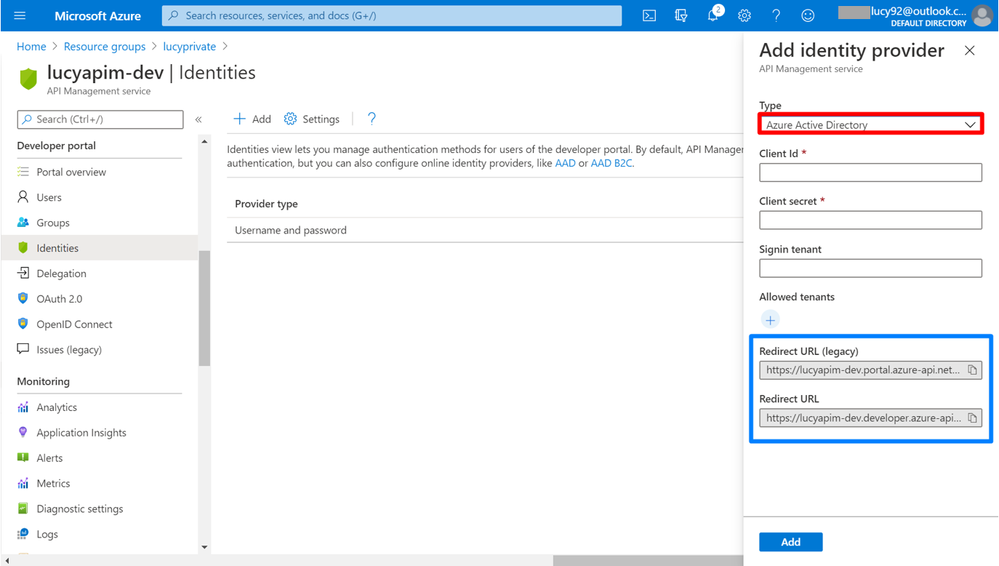Open the feedback smiley icon

point(808,15)
